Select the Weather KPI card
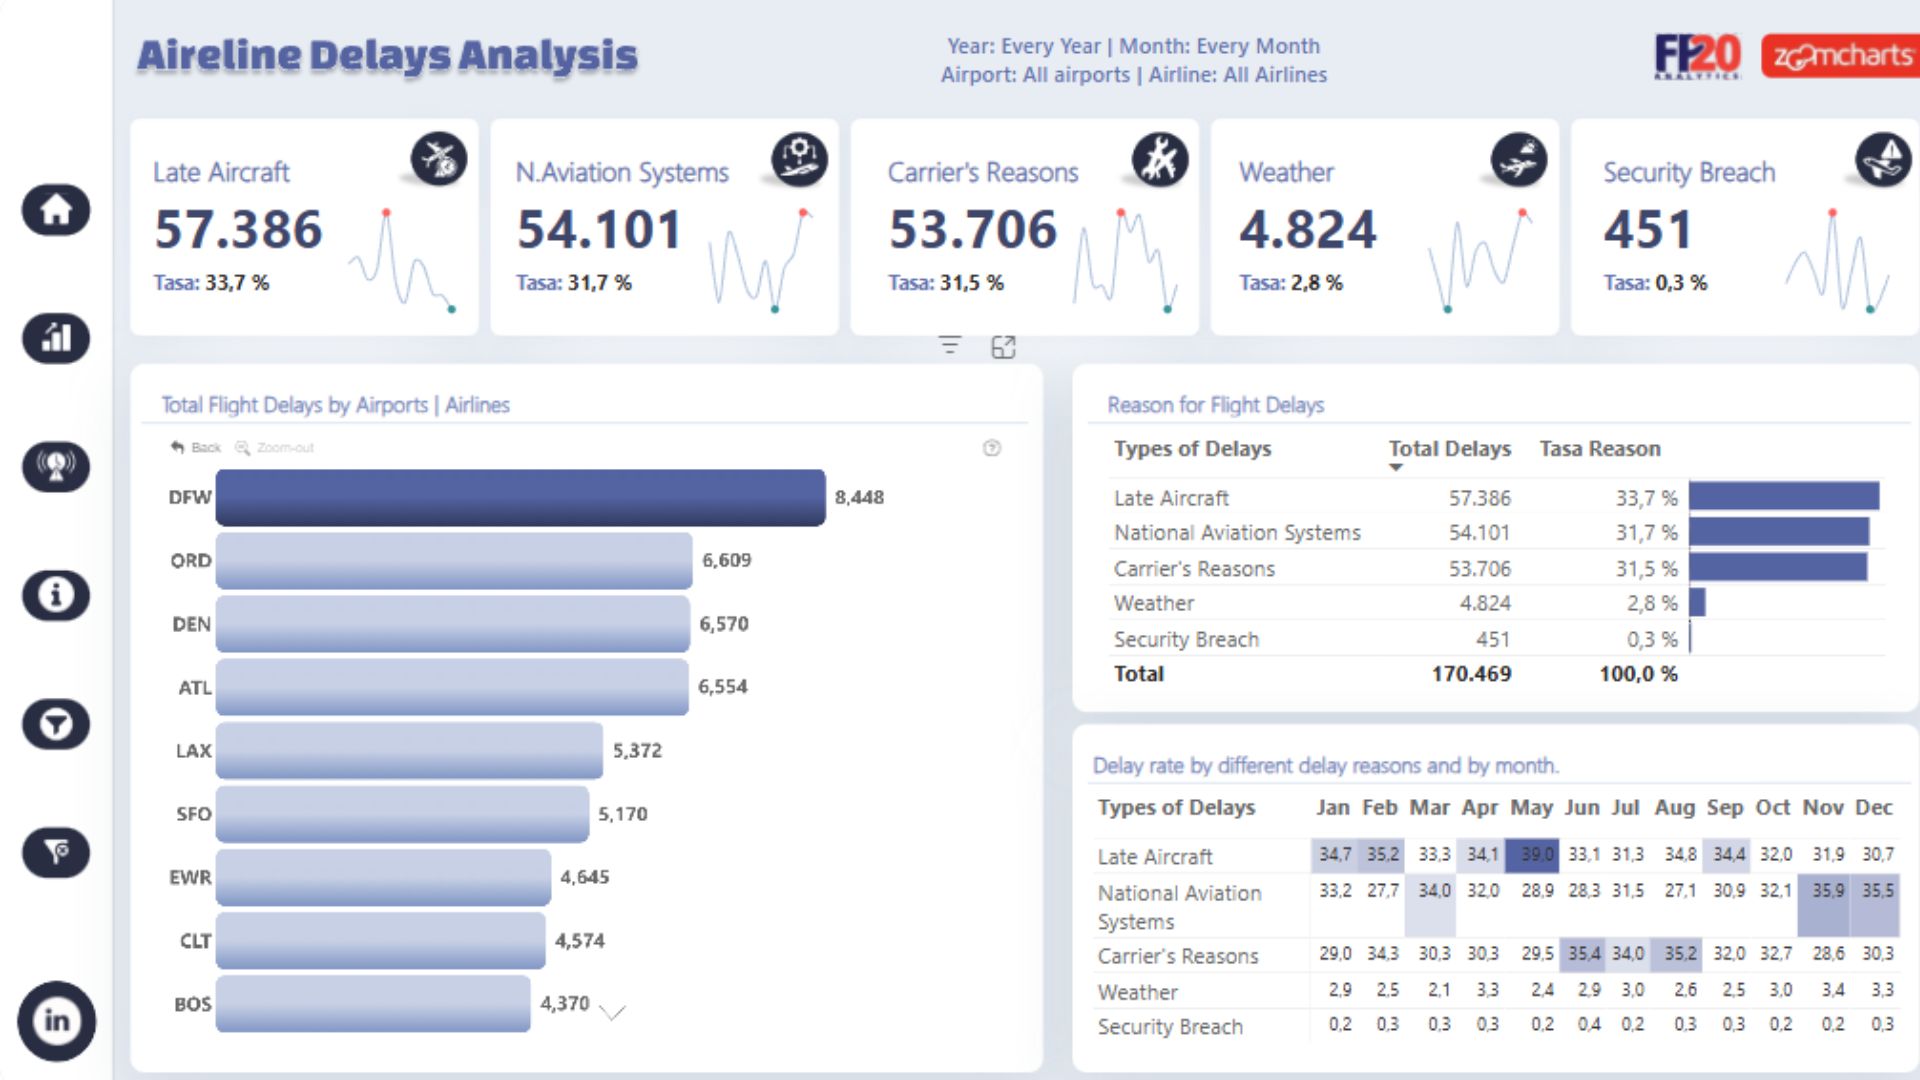Image resolution: width=1920 pixels, height=1080 pixels. coord(1384,227)
